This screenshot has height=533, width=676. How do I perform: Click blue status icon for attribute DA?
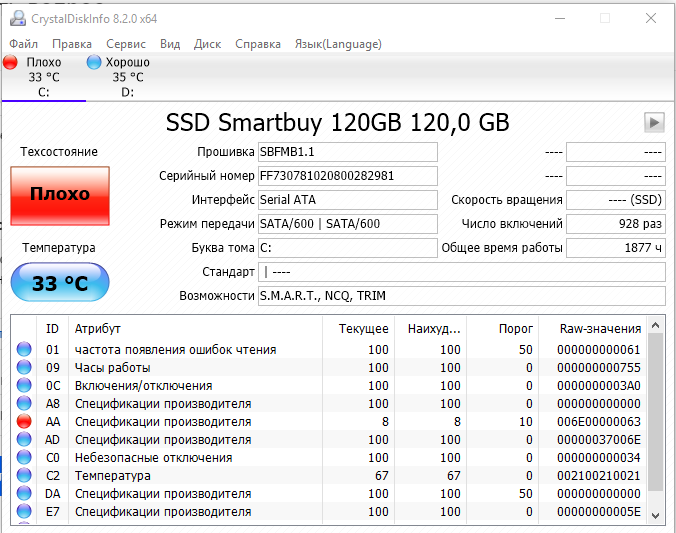pyautogui.click(x=24, y=493)
